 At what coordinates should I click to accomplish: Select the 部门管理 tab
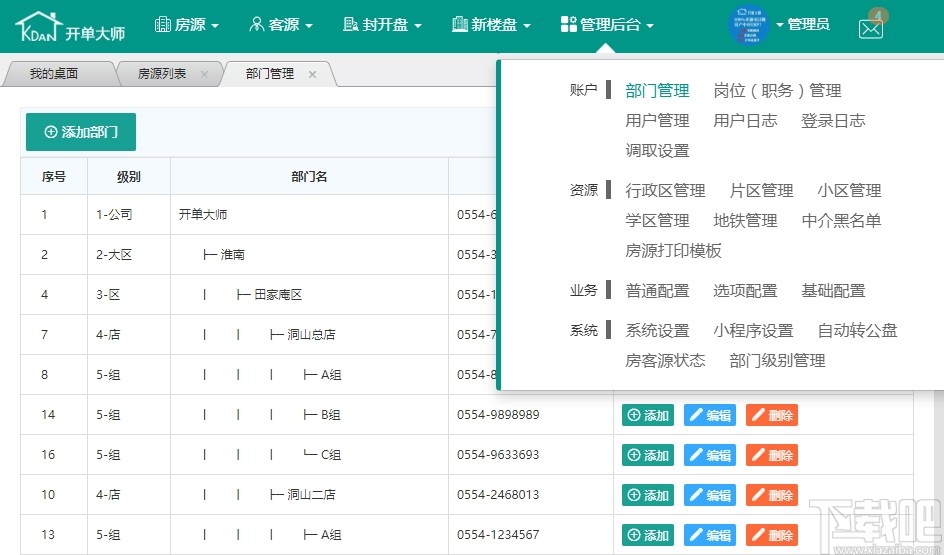pyautogui.click(x=270, y=73)
